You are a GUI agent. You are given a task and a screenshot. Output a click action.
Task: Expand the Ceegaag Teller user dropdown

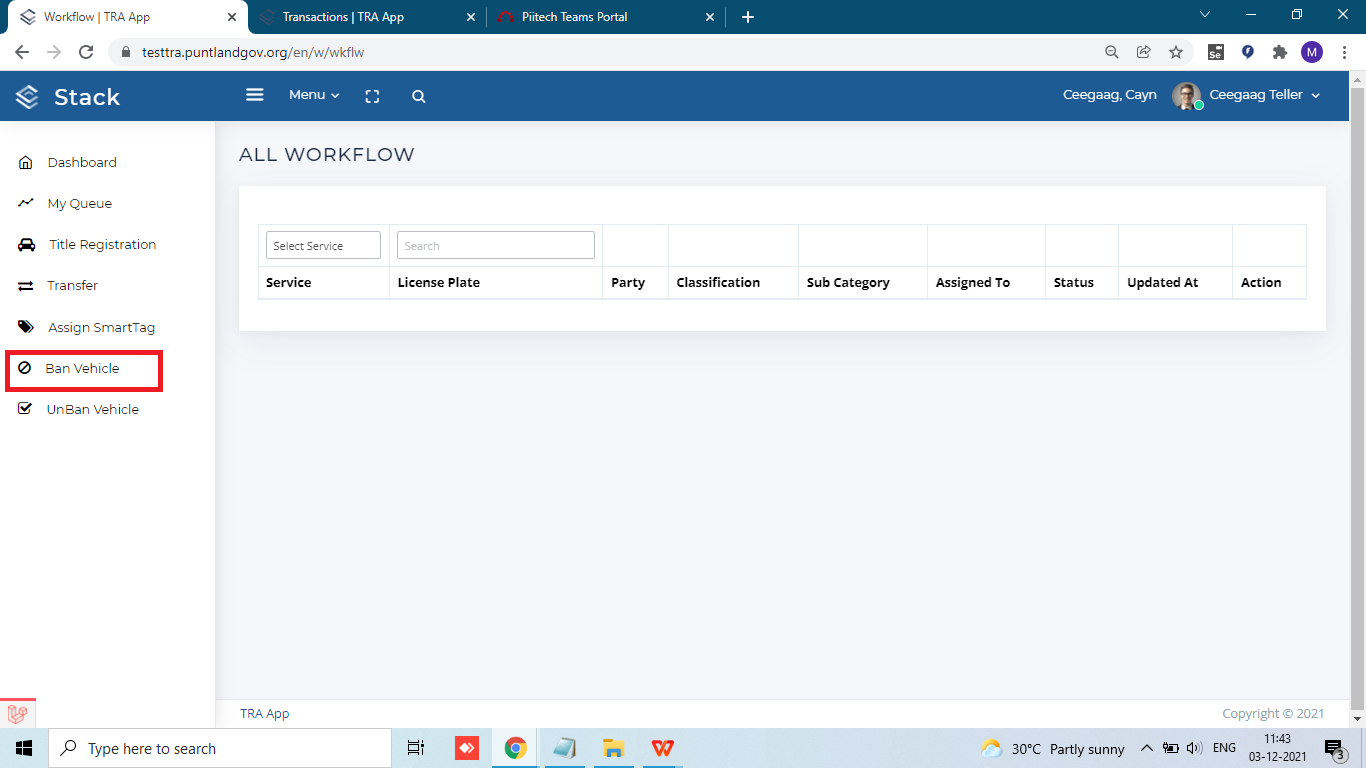[x=1265, y=95]
